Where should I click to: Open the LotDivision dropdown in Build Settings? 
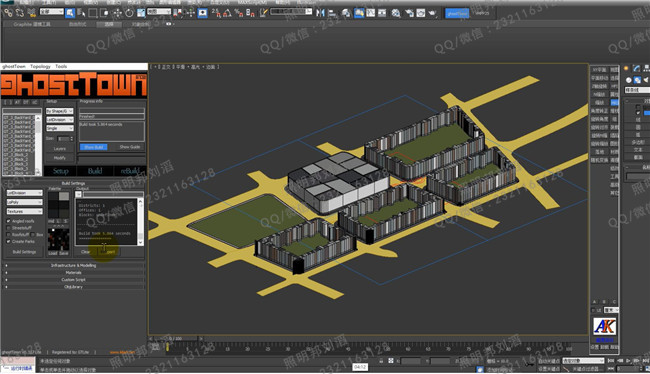(24, 193)
